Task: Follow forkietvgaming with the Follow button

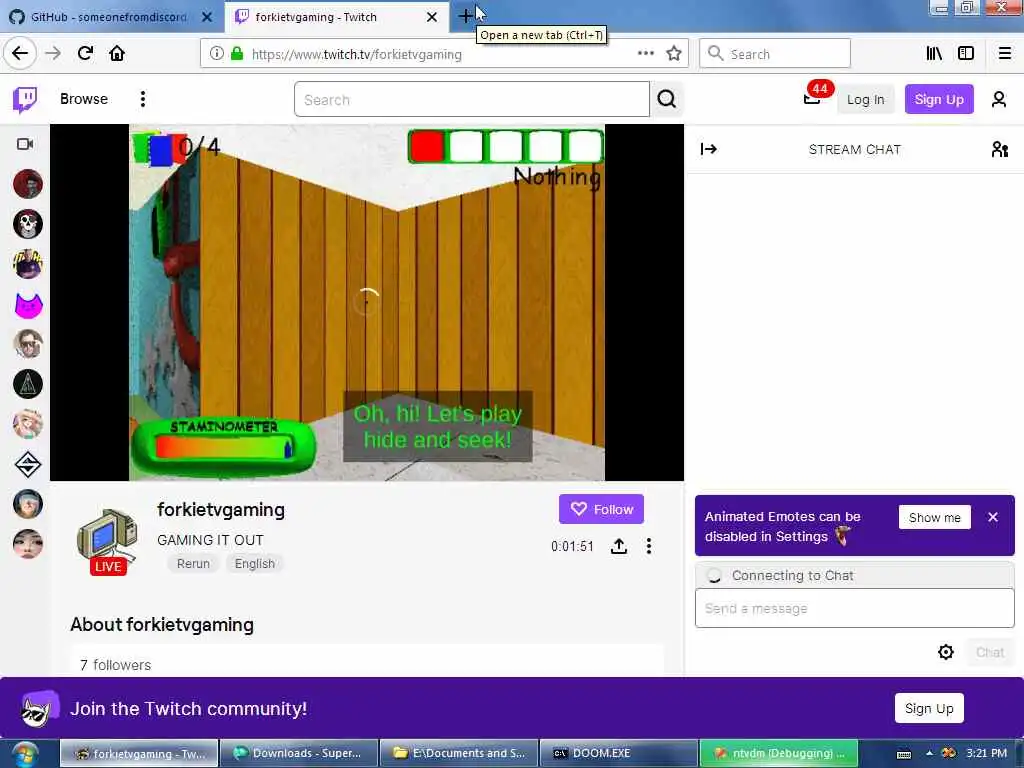Action: pyautogui.click(x=601, y=509)
